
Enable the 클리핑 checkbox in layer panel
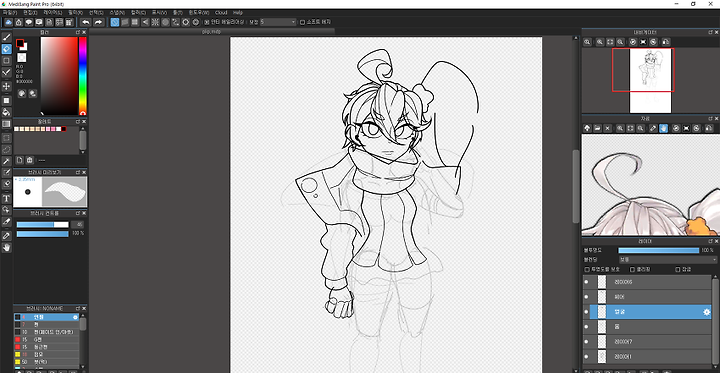632,270
